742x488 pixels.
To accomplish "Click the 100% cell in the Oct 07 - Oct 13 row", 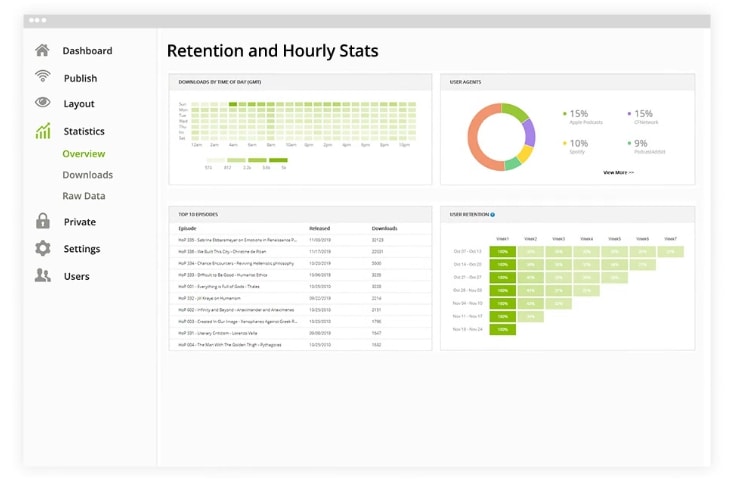I will pos(503,251).
